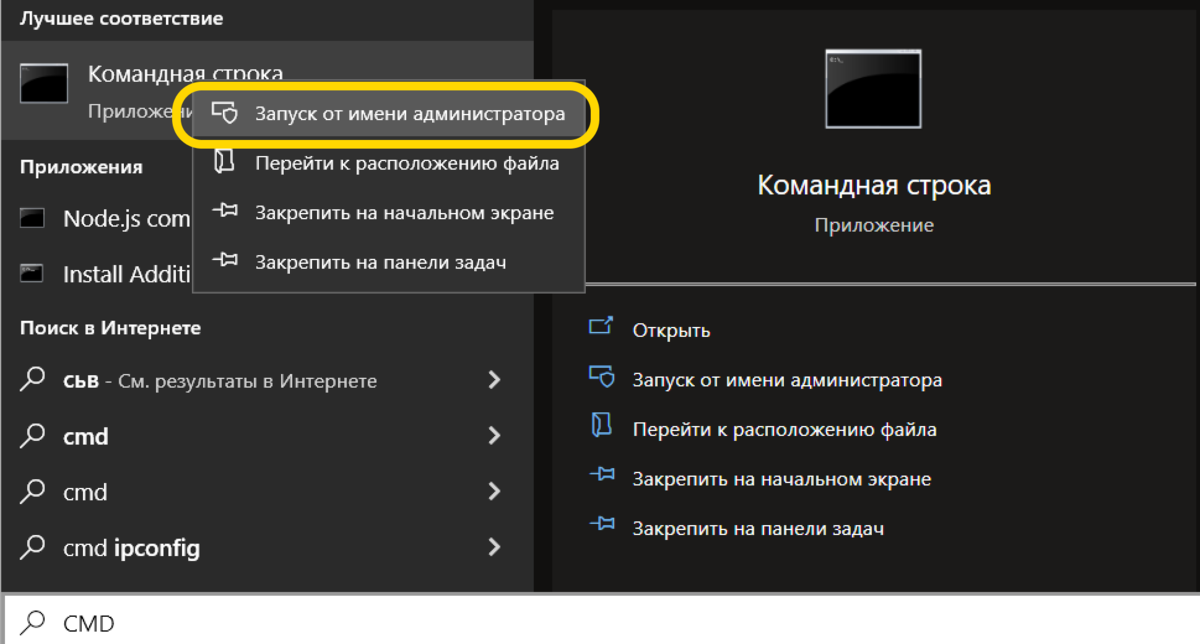This screenshot has height=644, width=1200.
Task: Choose 'Закрепить на панели задач' in context menu
Action: coord(388,262)
